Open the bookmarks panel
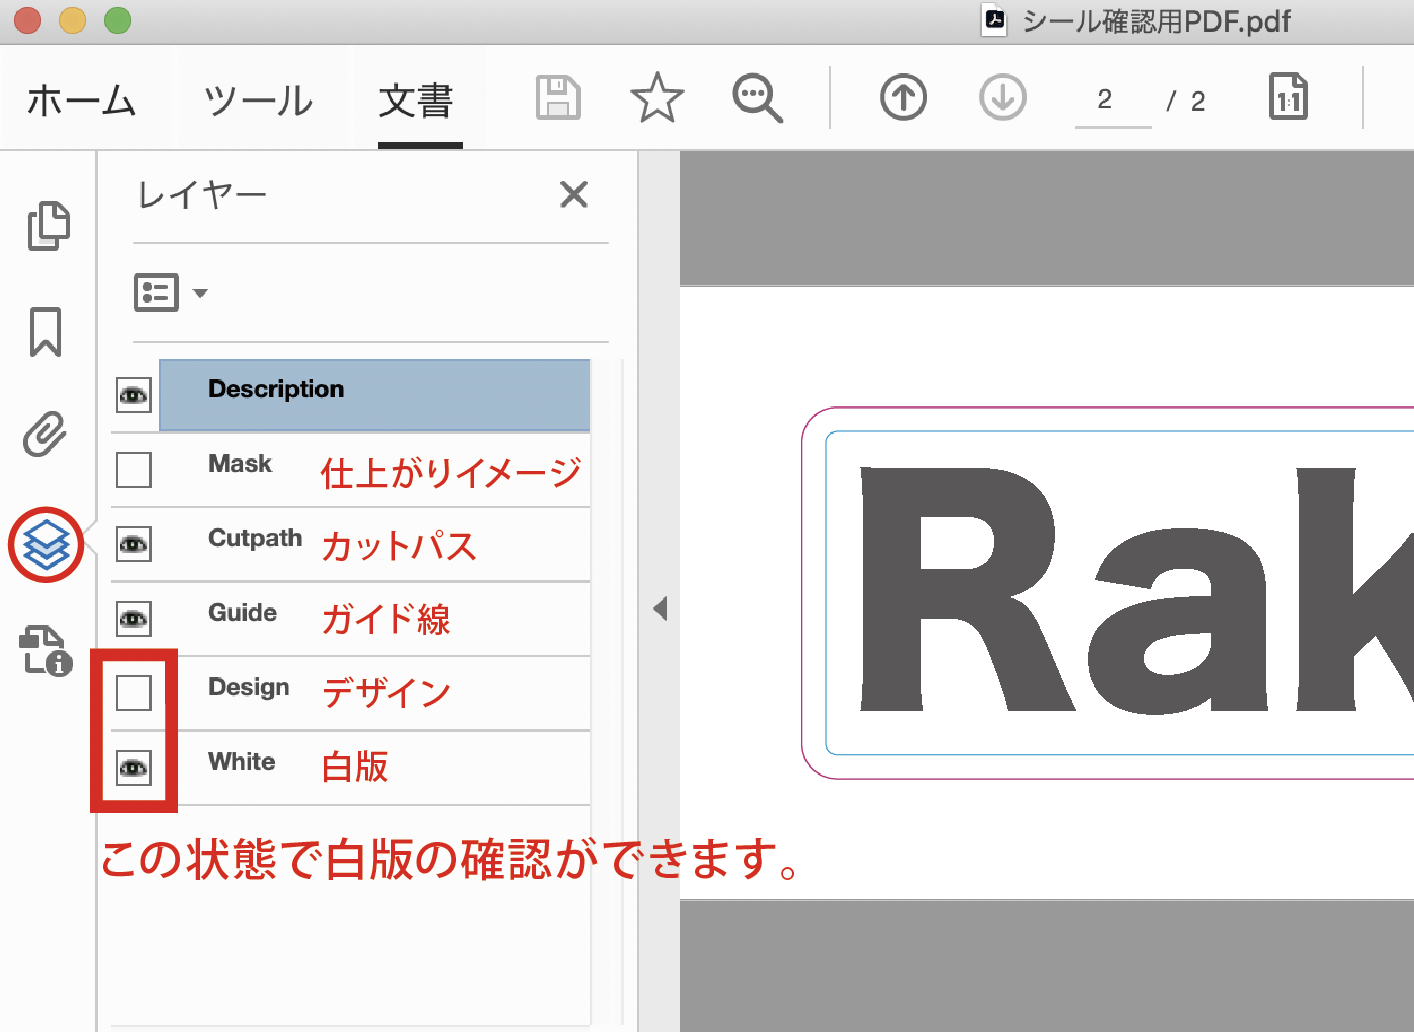Viewport: 1414px width, 1032px height. click(45, 333)
